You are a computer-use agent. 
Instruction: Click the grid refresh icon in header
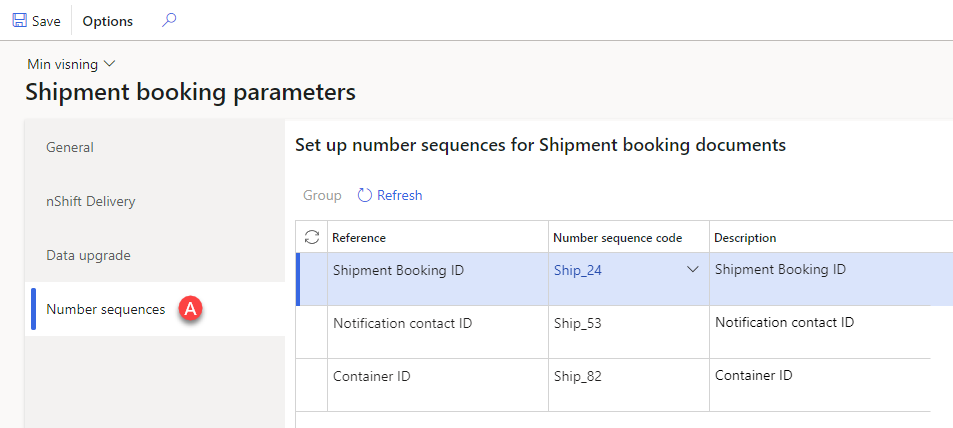pos(312,237)
